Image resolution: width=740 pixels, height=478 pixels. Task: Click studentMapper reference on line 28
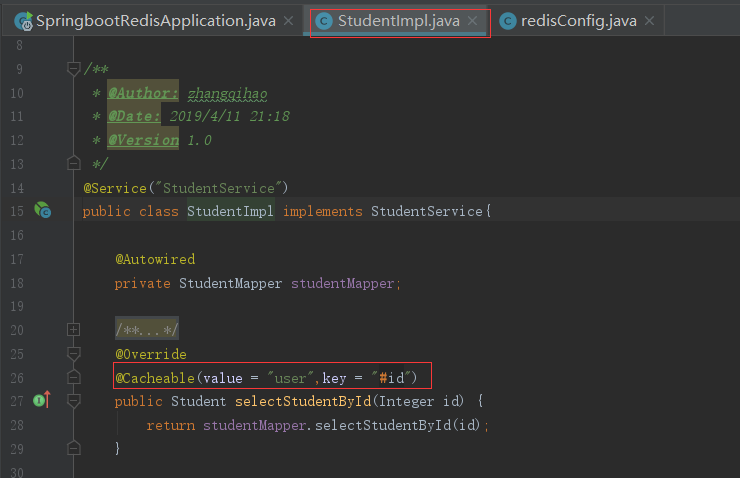click(x=254, y=425)
